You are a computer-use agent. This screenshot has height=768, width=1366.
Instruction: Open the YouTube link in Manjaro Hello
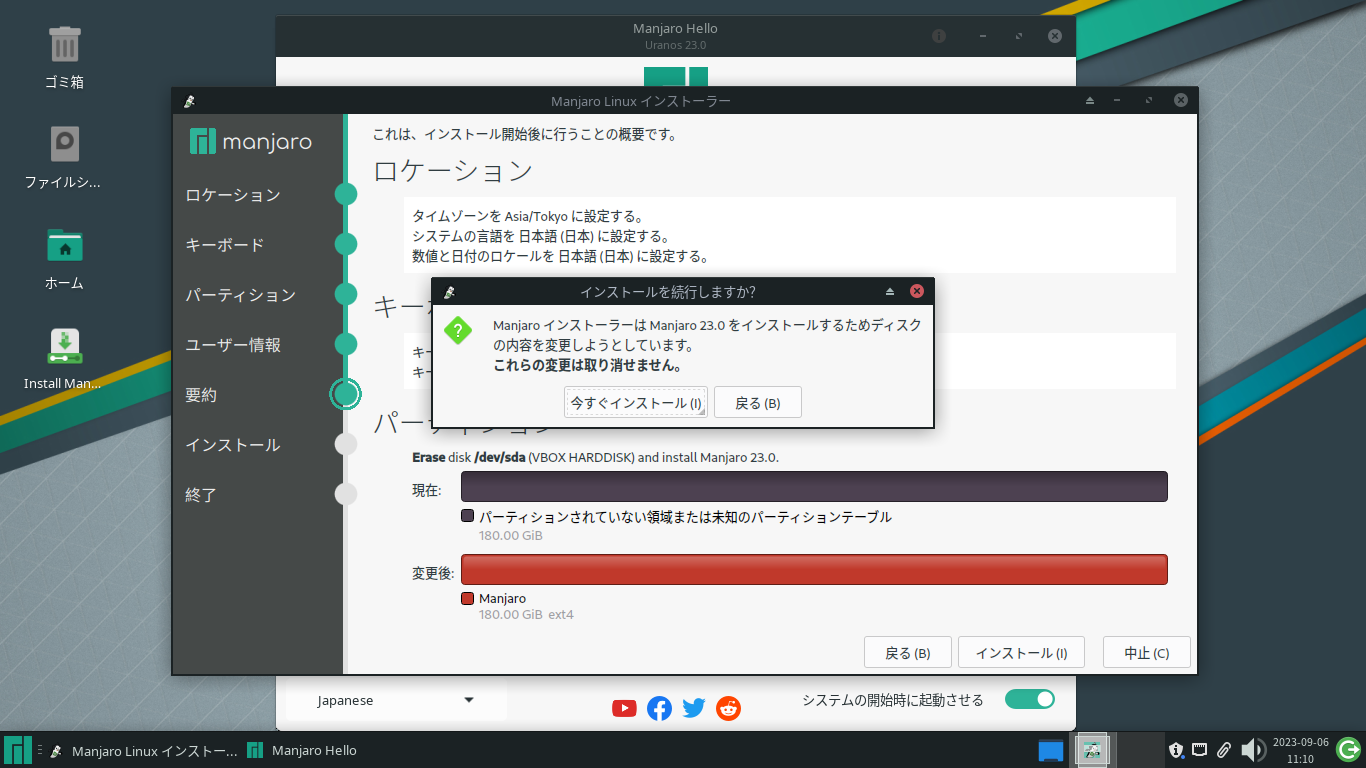point(624,708)
